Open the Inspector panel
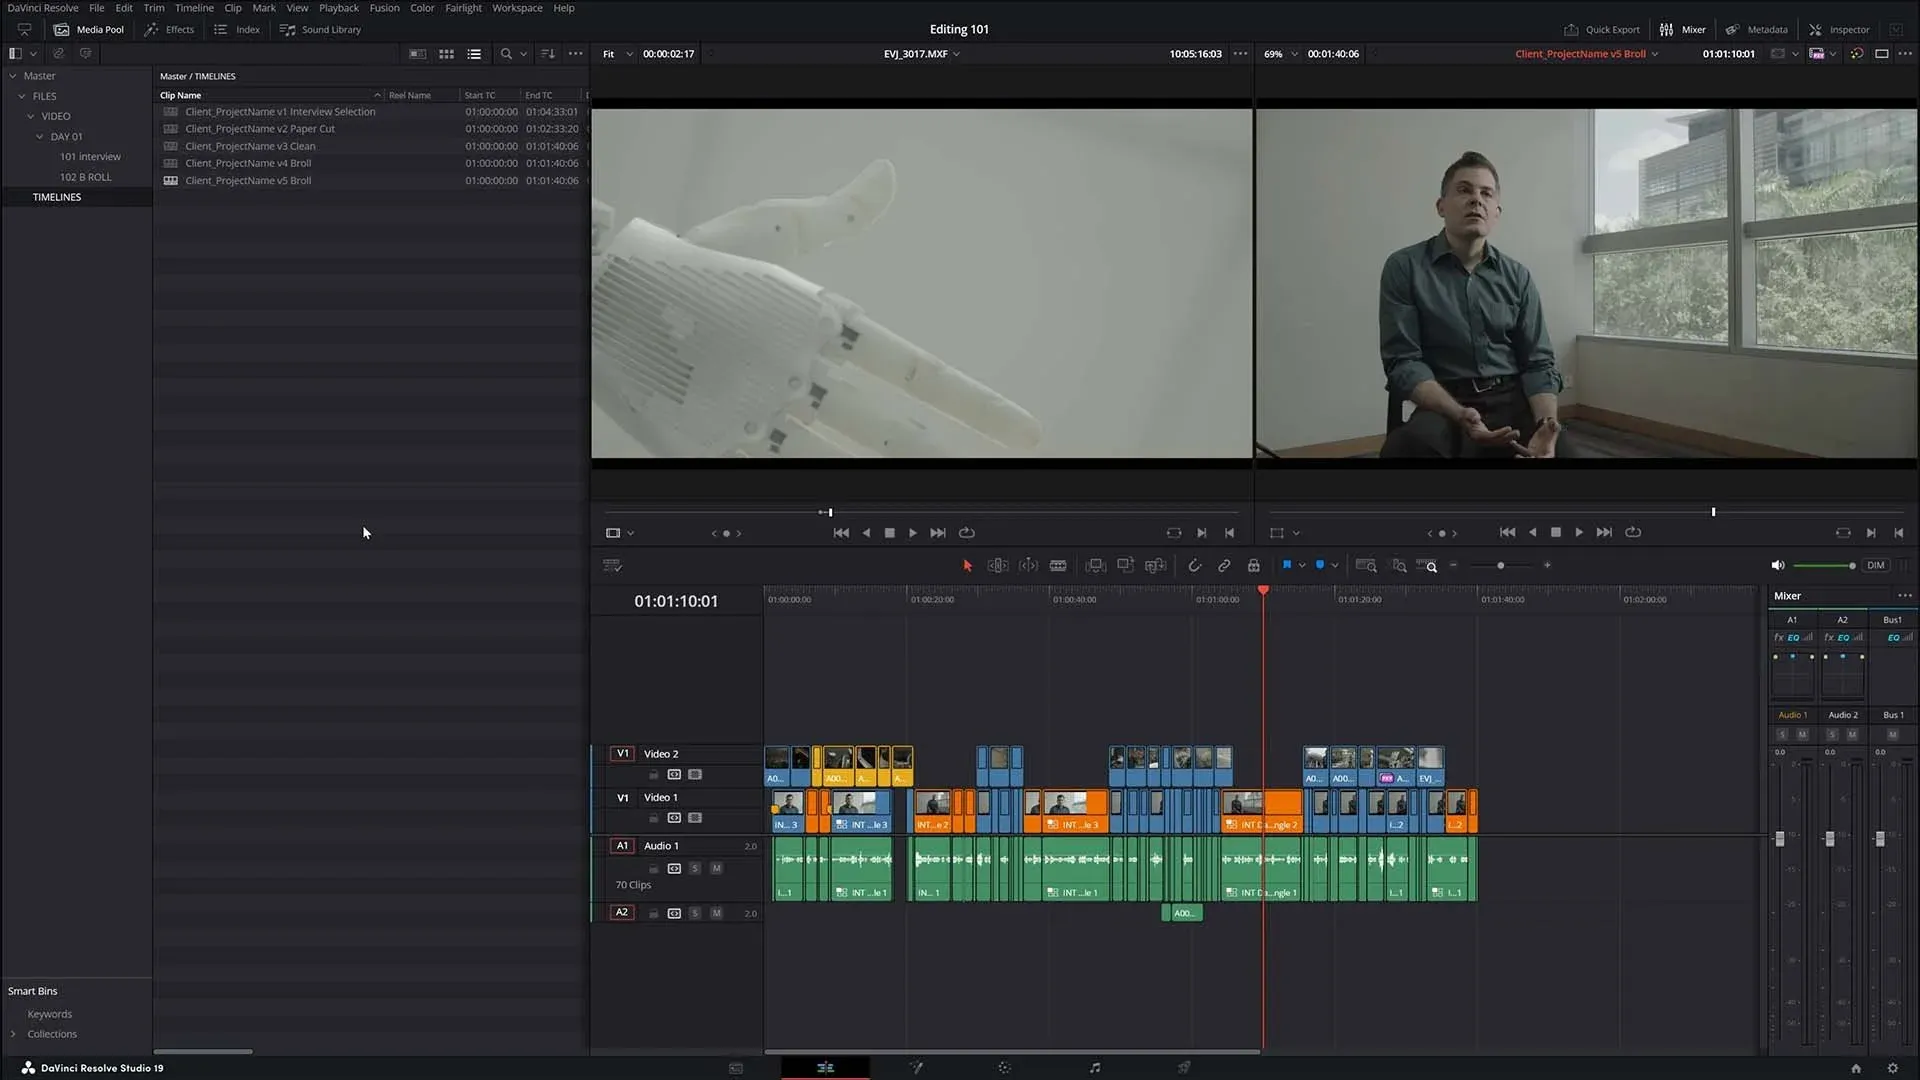The image size is (1920, 1080). point(1839,30)
